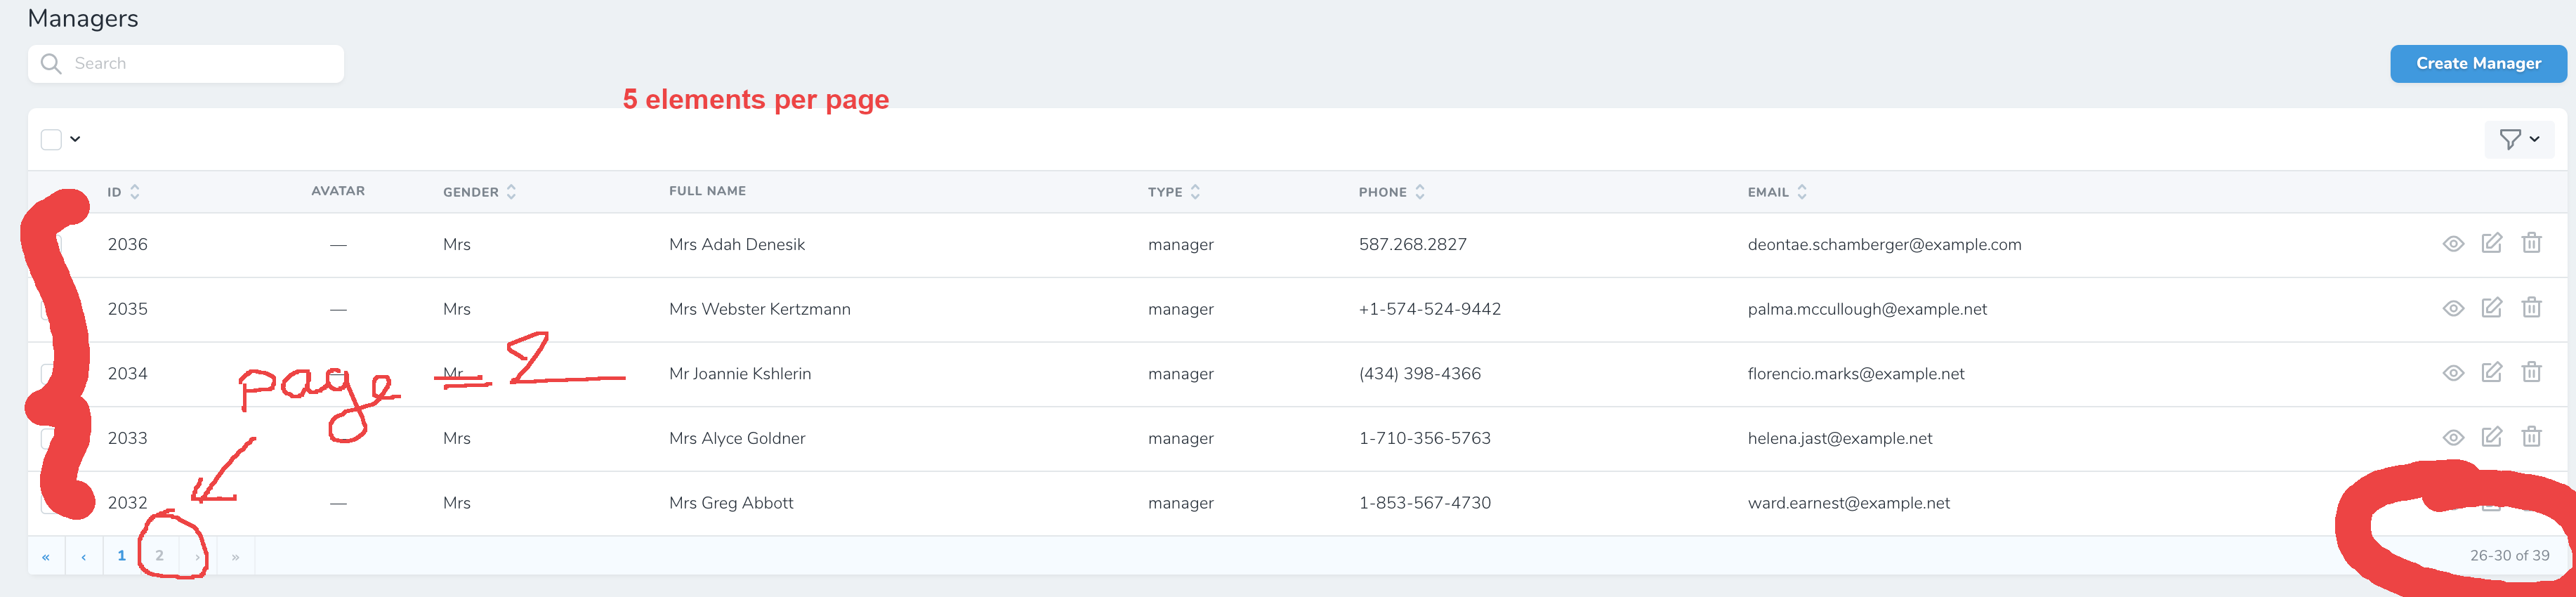Edit manager 2033 record
Viewport: 2576px width, 597px height.
(2491, 437)
